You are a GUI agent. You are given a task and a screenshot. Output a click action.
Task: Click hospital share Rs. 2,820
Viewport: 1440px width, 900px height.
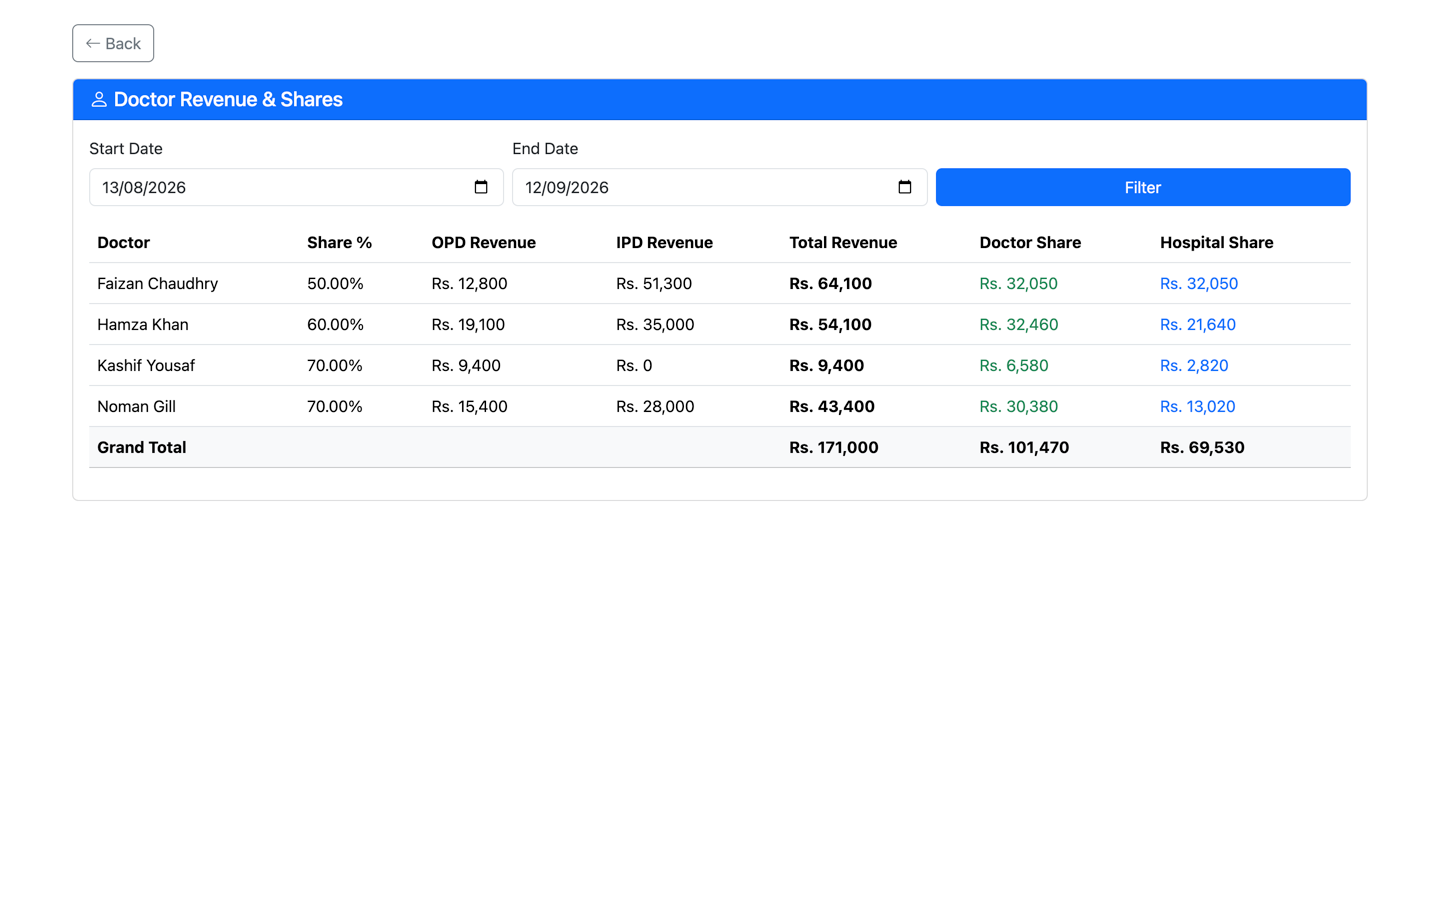pyautogui.click(x=1194, y=365)
